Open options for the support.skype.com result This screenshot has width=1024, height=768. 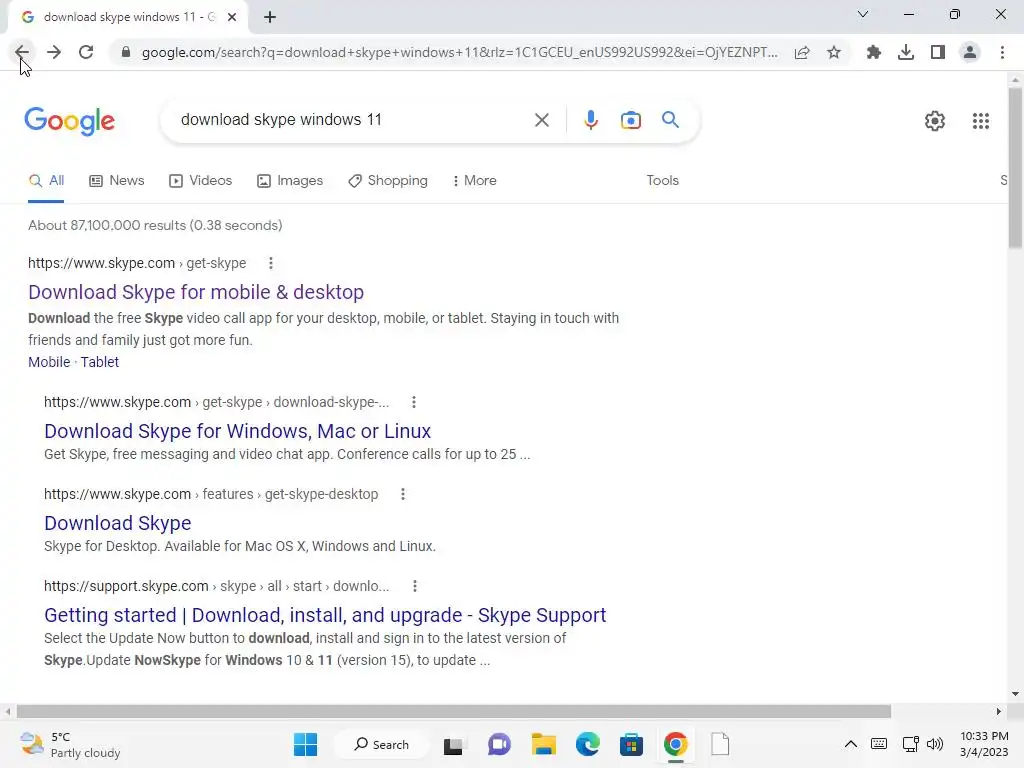click(x=415, y=586)
